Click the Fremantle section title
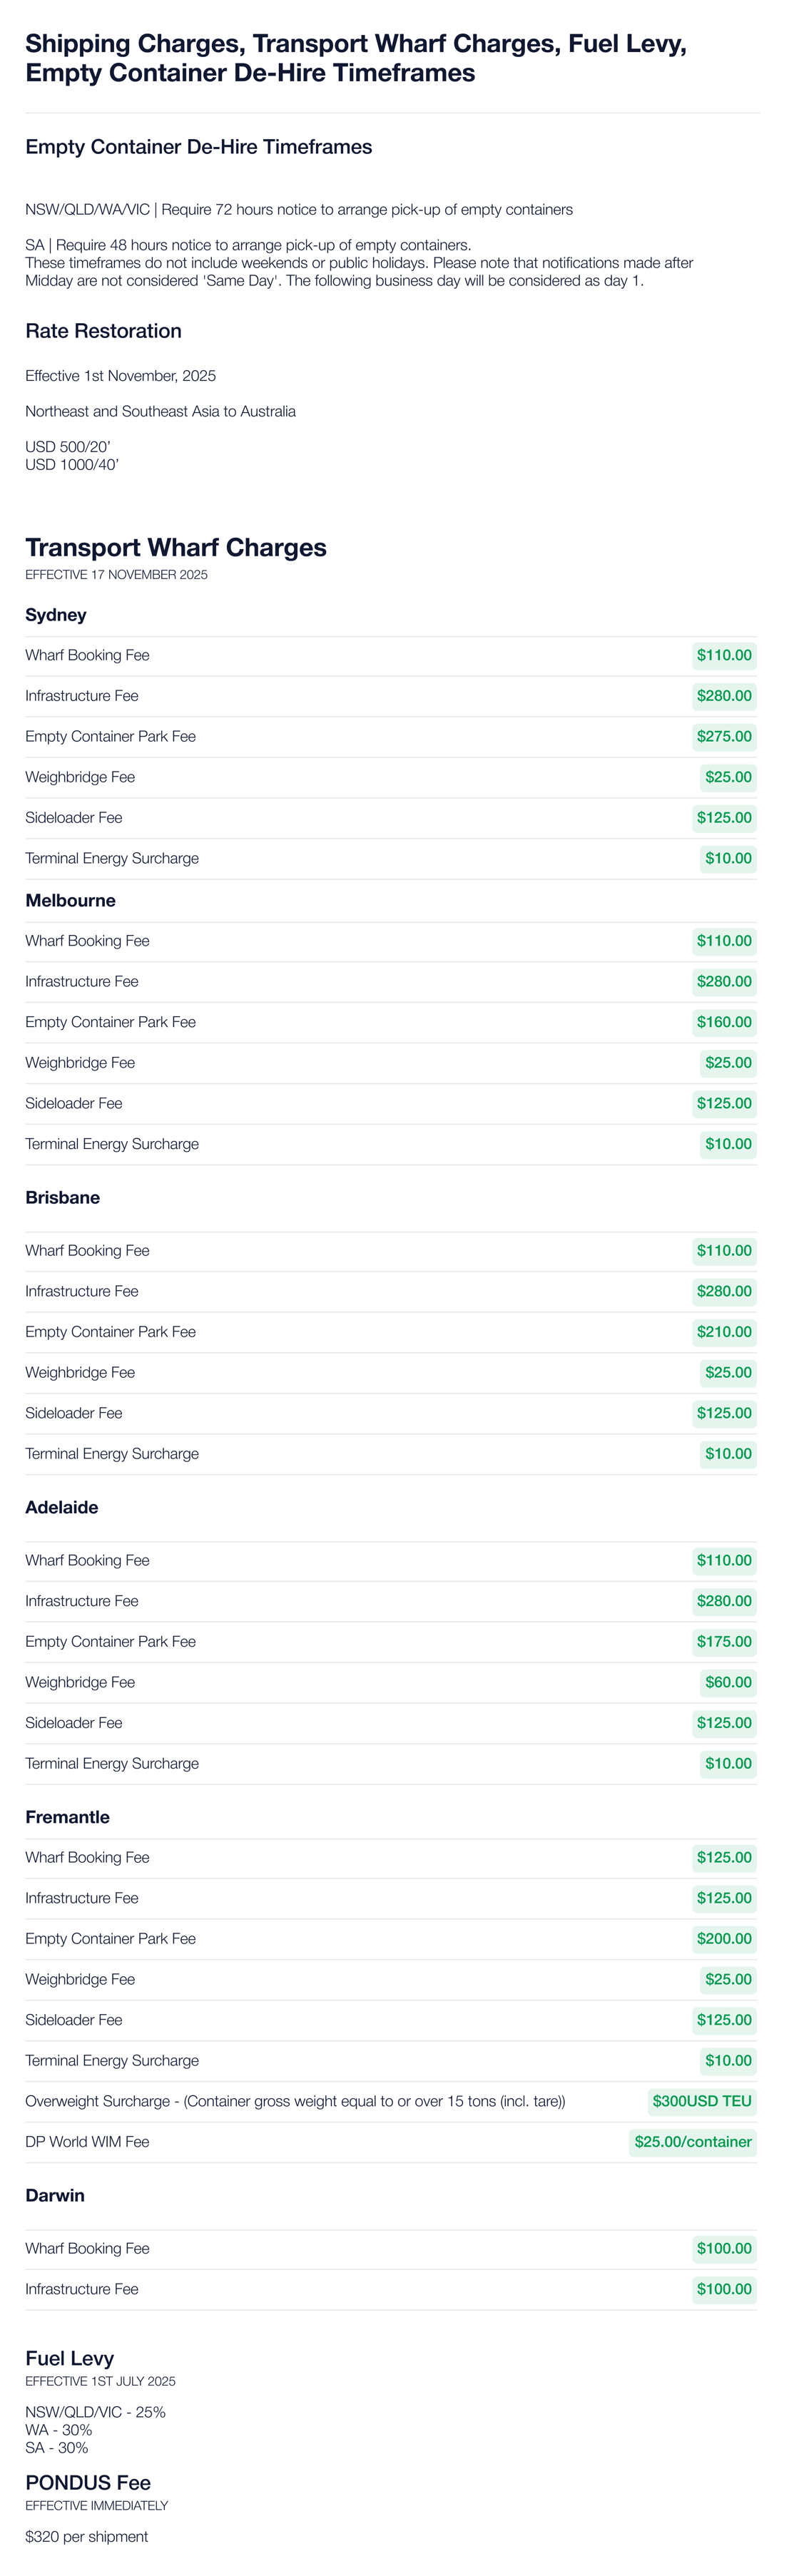 click(x=67, y=1817)
